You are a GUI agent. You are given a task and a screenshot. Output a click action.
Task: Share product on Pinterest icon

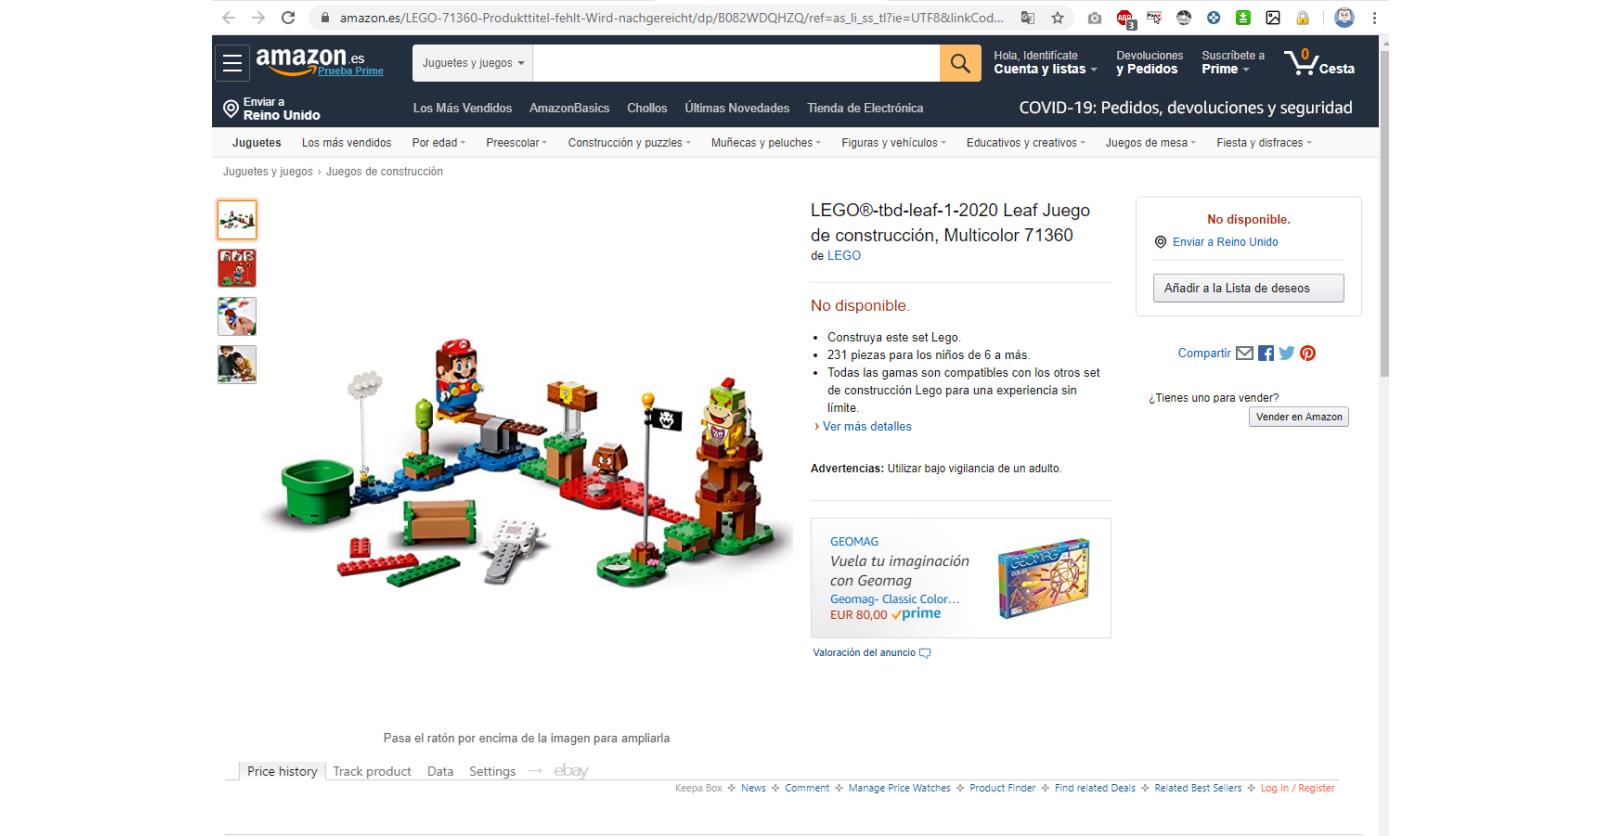[x=1307, y=353]
